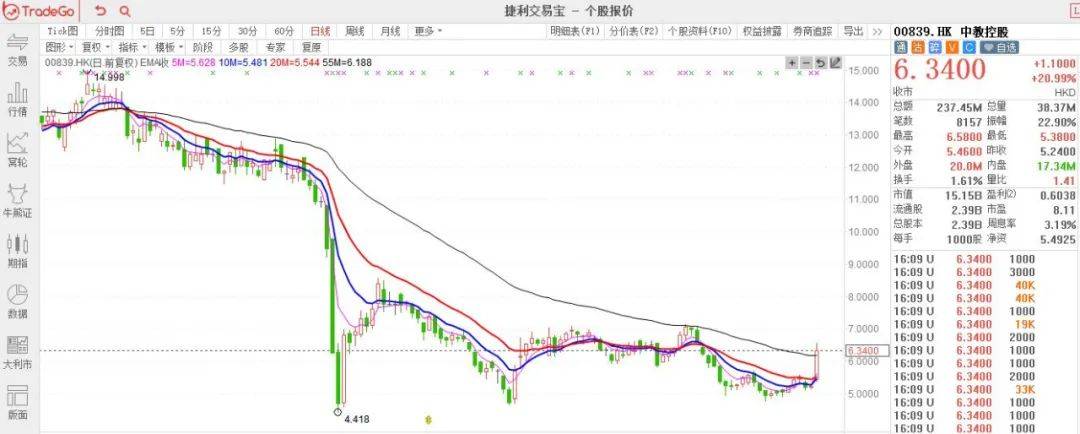The image size is (1080, 434).
Task: Open the 图形 chart type dropdown
Action: click(58, 47)
